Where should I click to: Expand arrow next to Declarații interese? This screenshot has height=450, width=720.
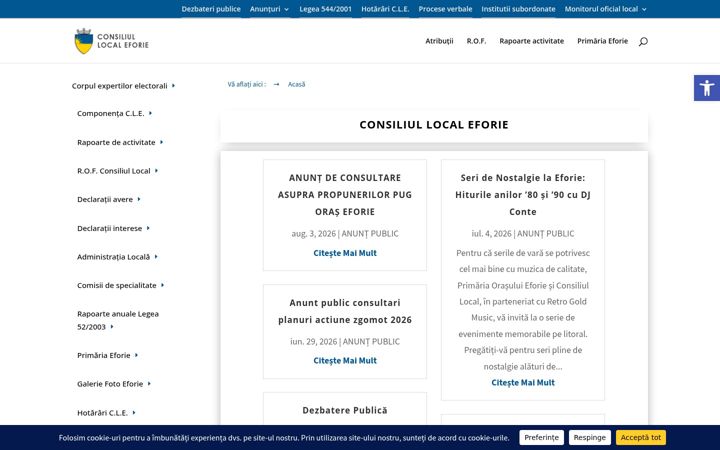148,228
